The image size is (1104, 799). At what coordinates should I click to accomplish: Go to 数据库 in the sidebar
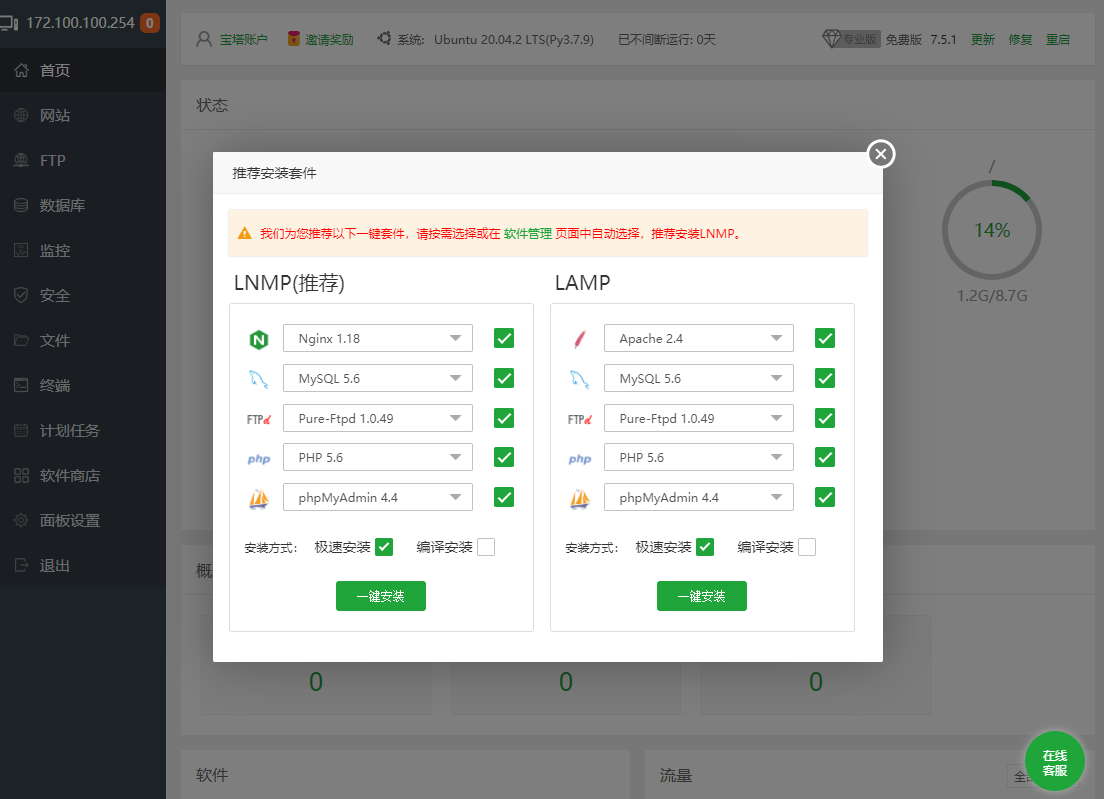point(62,205)
